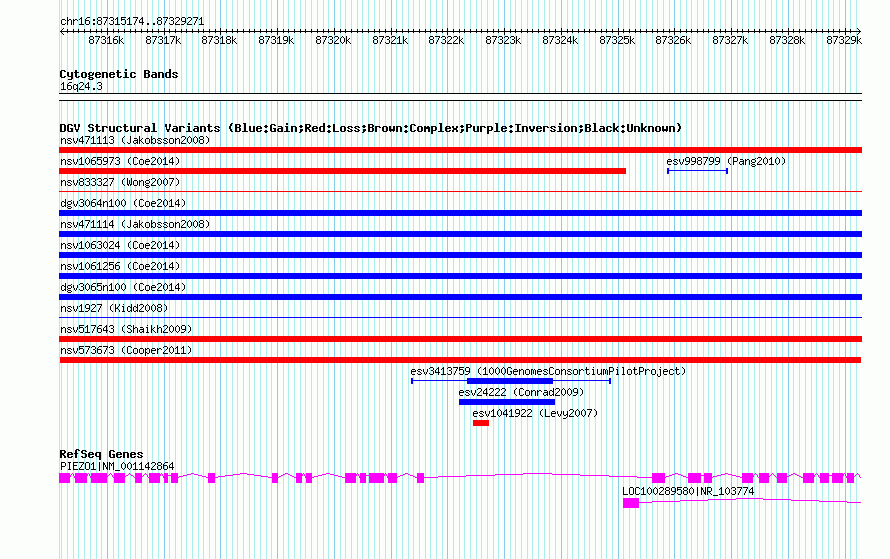The width and height of the screenshot is (890, 559).
Task: Open the dgv3064n100 (Coe2014) label
Action: coord(123,203)
